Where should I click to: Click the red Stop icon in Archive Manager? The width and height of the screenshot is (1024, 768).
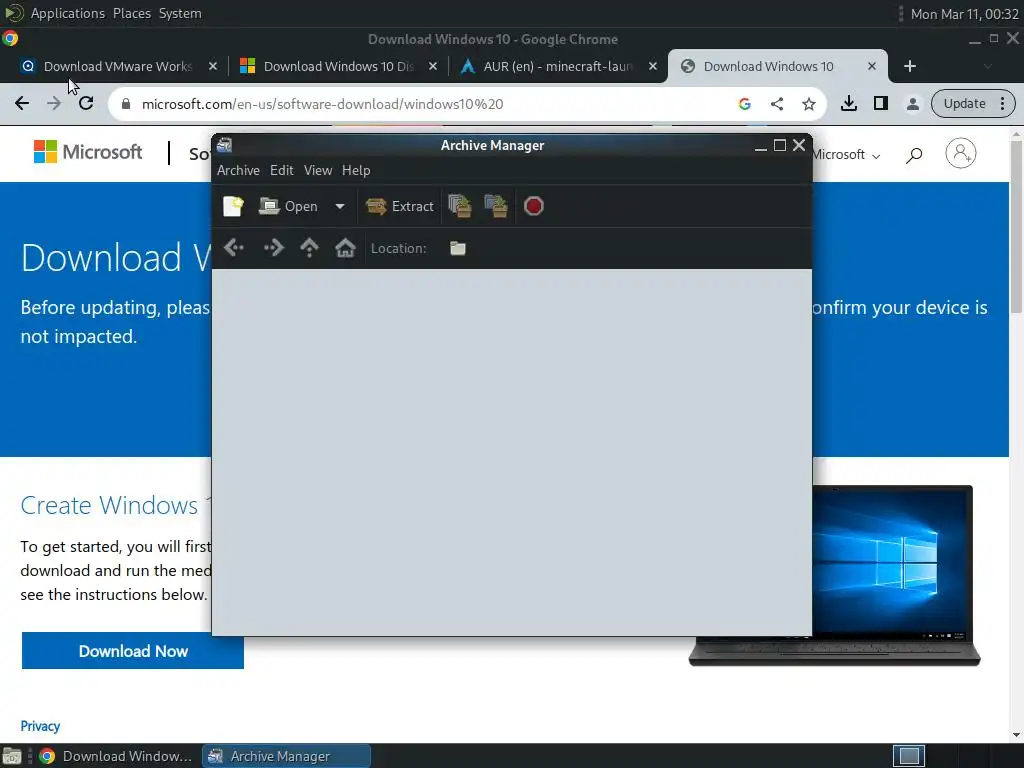534,206
